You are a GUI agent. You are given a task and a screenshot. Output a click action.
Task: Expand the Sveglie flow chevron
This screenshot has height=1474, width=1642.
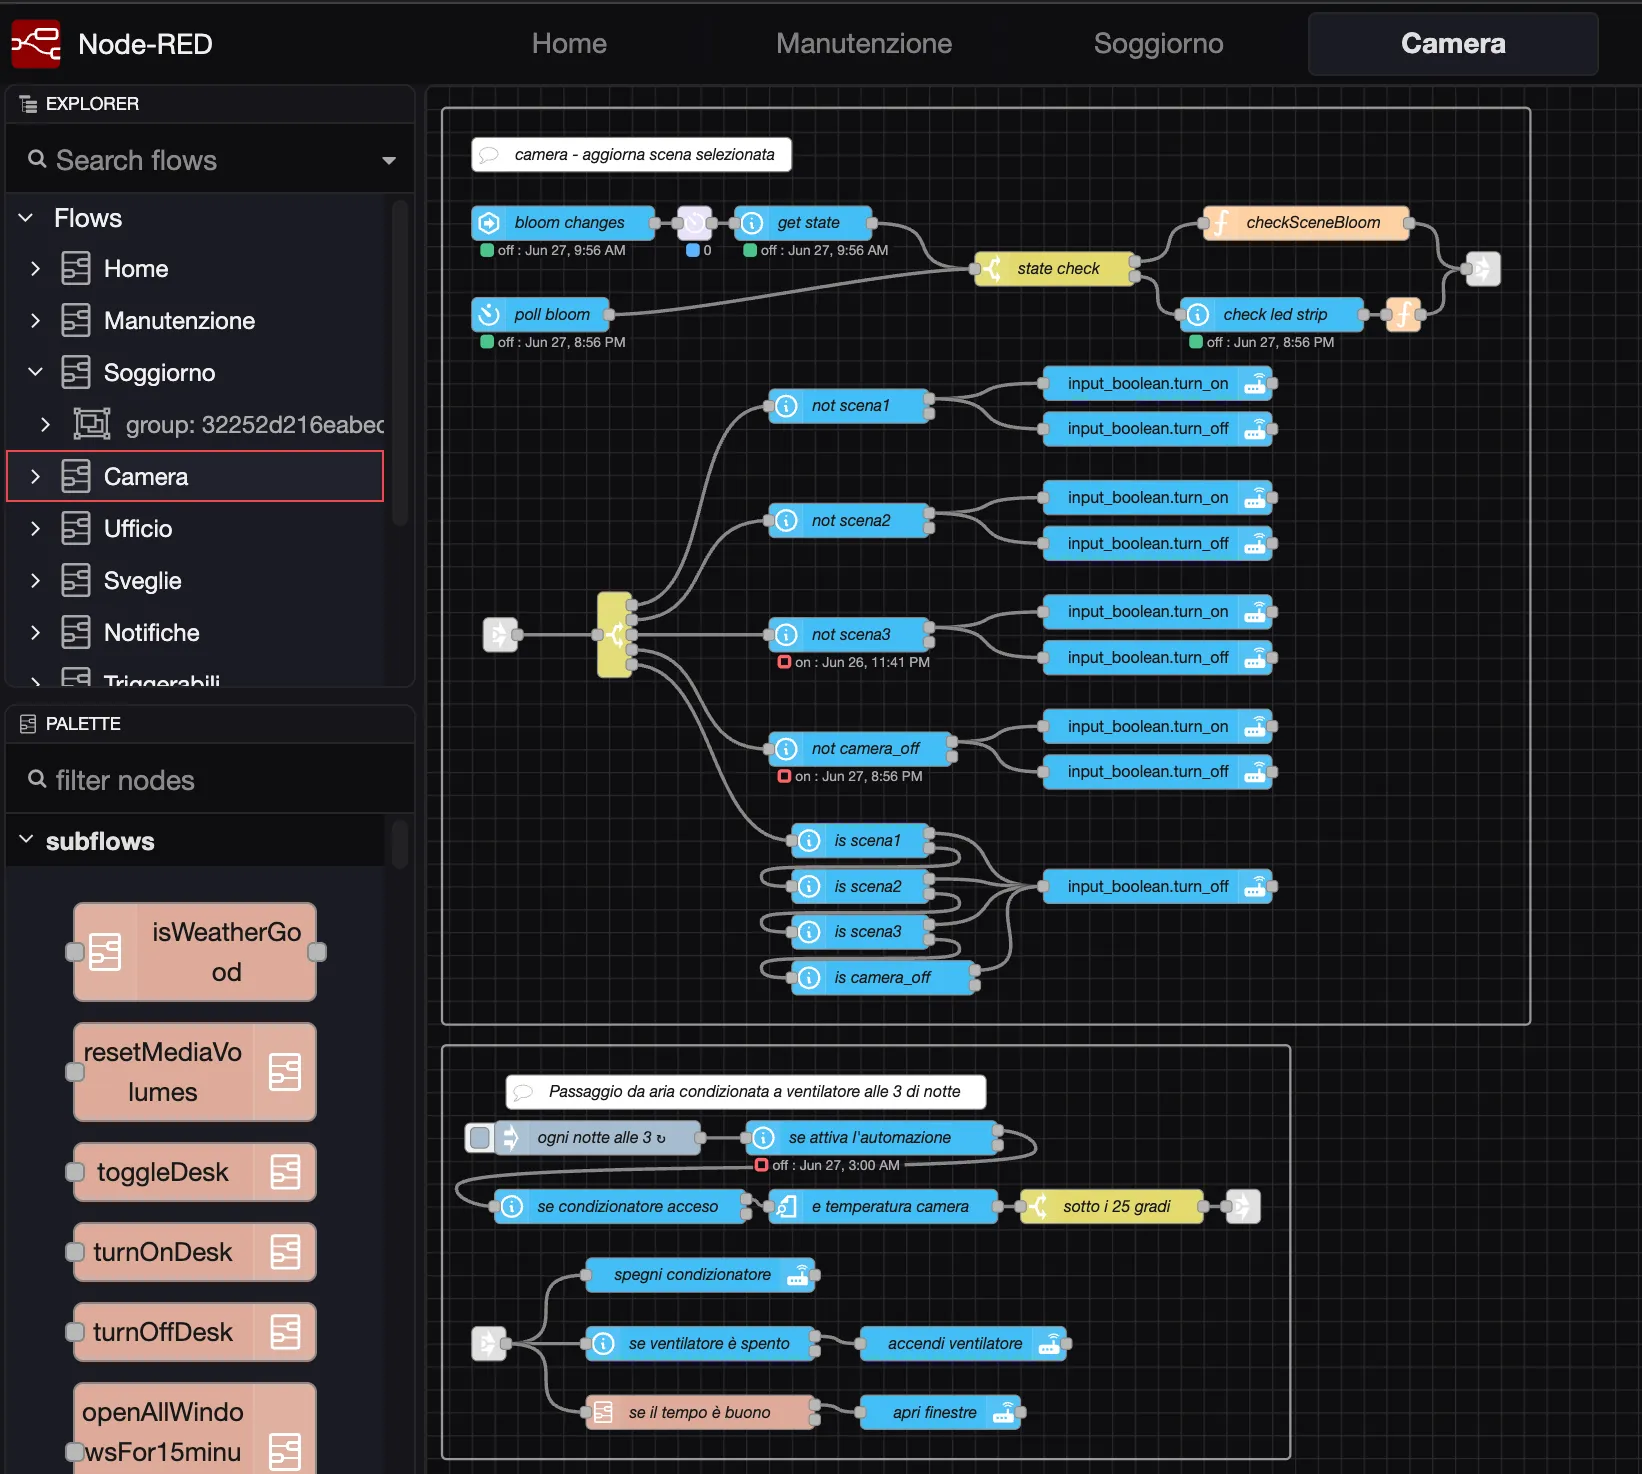coord(35,581)
